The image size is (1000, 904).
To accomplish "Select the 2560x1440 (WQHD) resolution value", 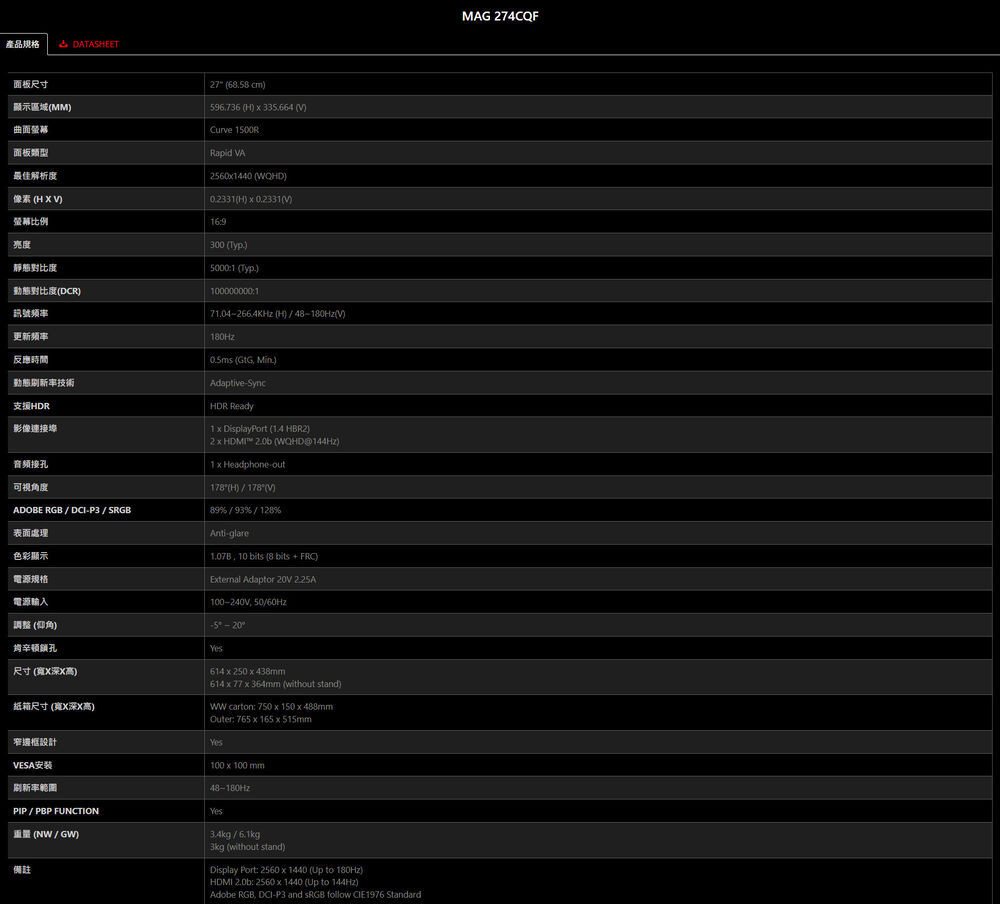I will (x=248, y=176).
